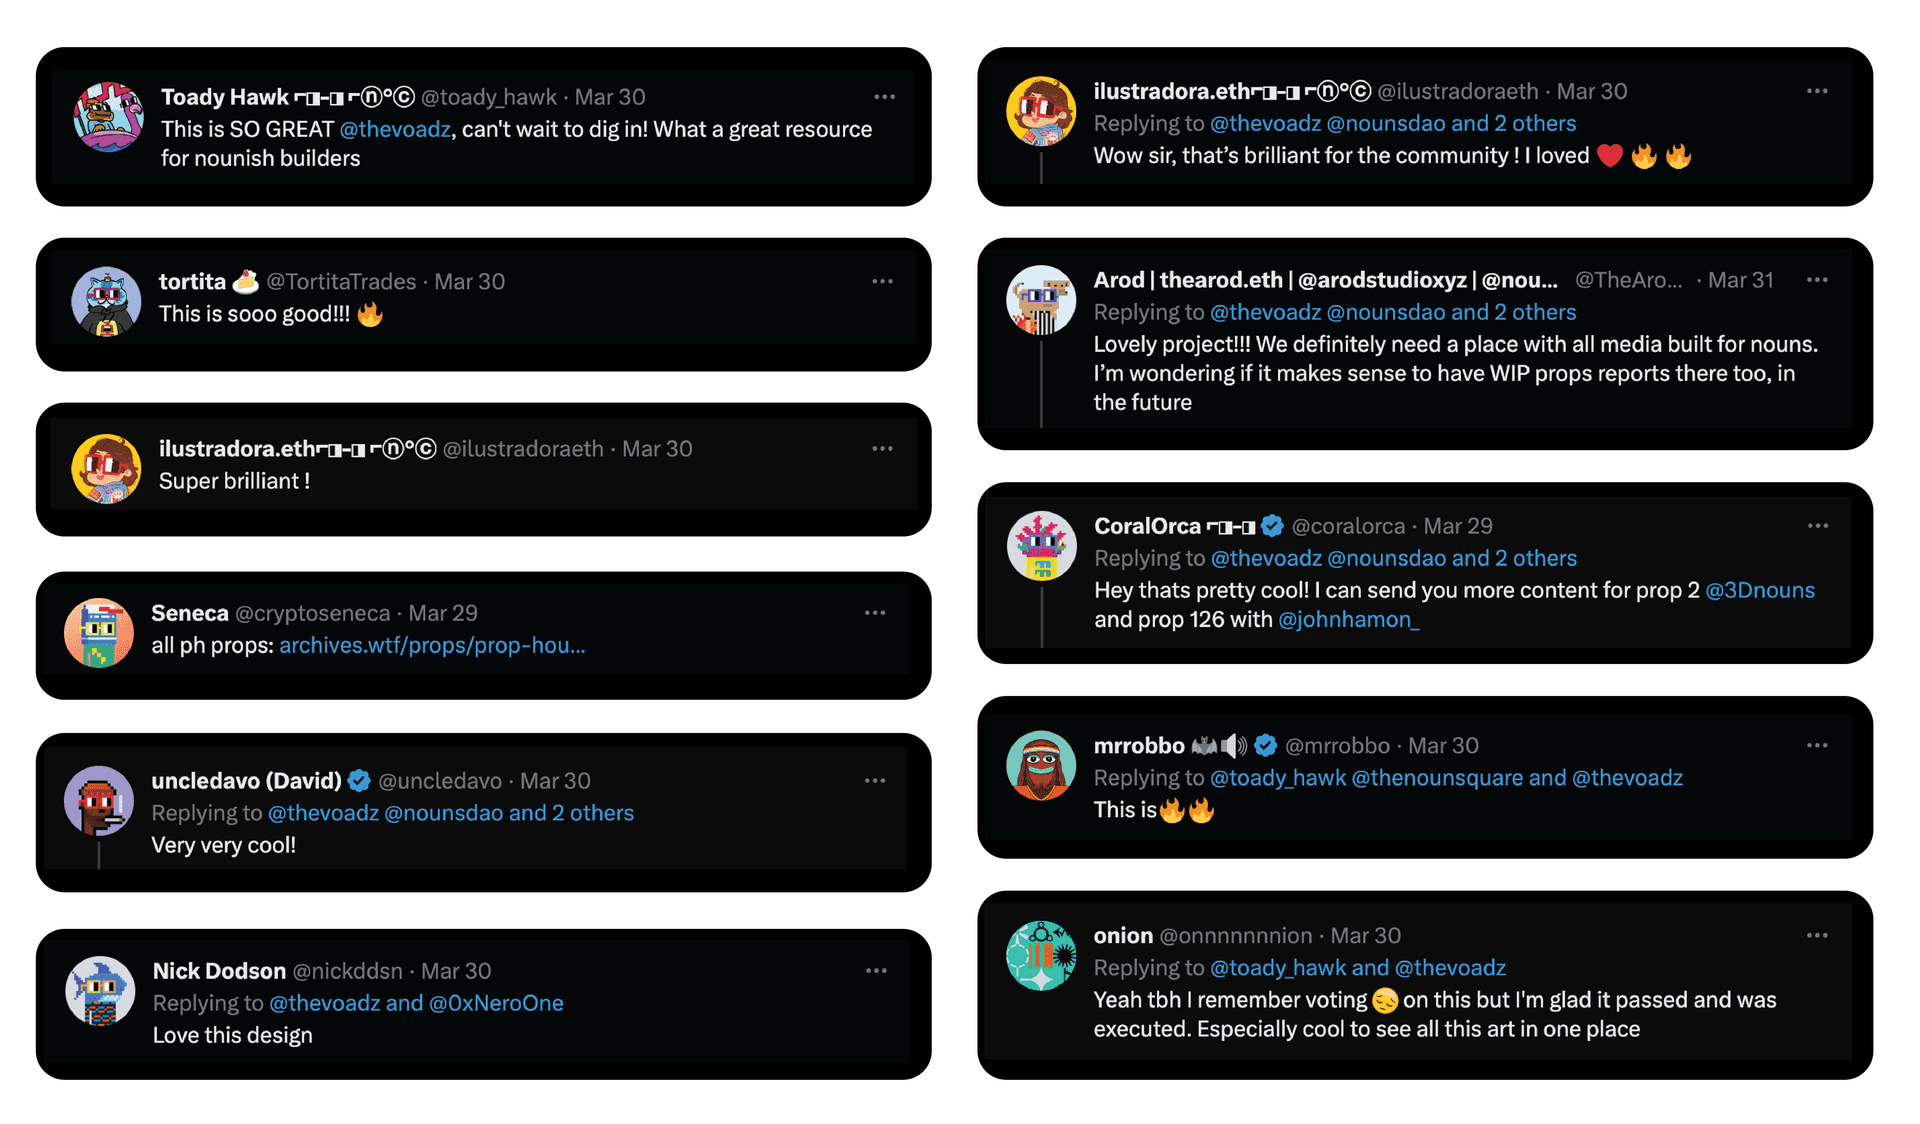The width and height of the screenshot is (1920, 1124).
Task: Expand options menu on onion's reply
Action: click(x=1817, y=936)
